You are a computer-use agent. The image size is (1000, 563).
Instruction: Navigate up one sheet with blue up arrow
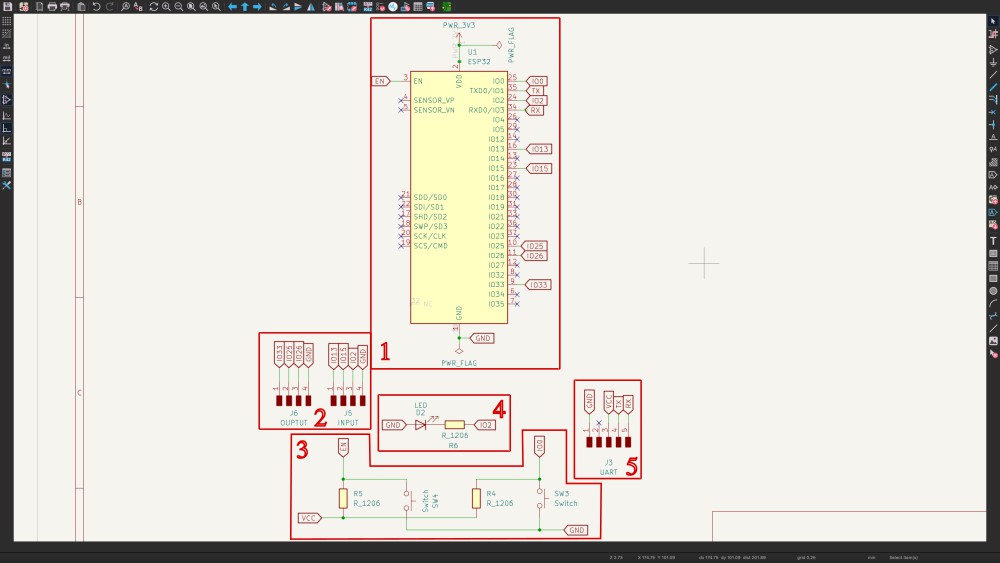pyautogui.click(x=245, y=6)
